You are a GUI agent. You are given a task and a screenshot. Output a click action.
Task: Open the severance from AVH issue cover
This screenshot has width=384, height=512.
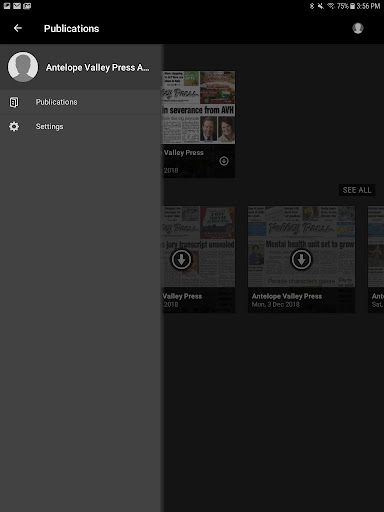[x=198, y=107]
